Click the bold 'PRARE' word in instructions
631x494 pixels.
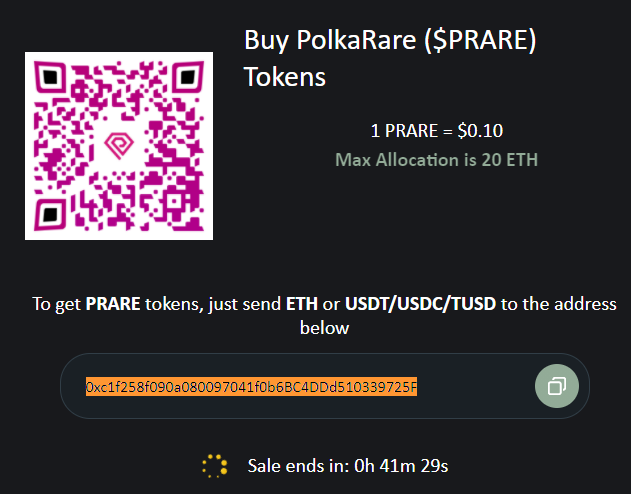113,304
